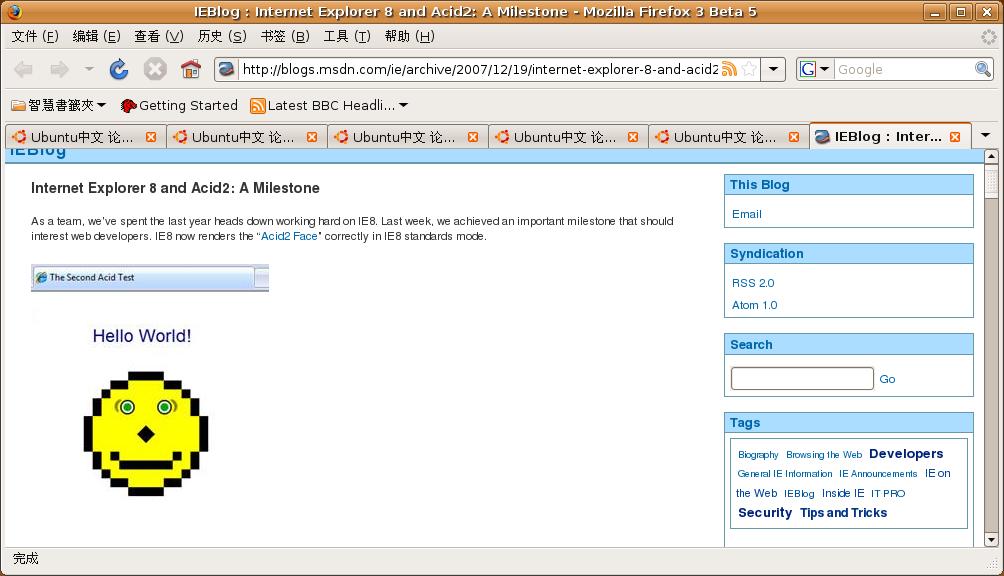The height and width of the screenshot is (576, 1004).
Task: Reload the current page
Action: pos(118,69)
